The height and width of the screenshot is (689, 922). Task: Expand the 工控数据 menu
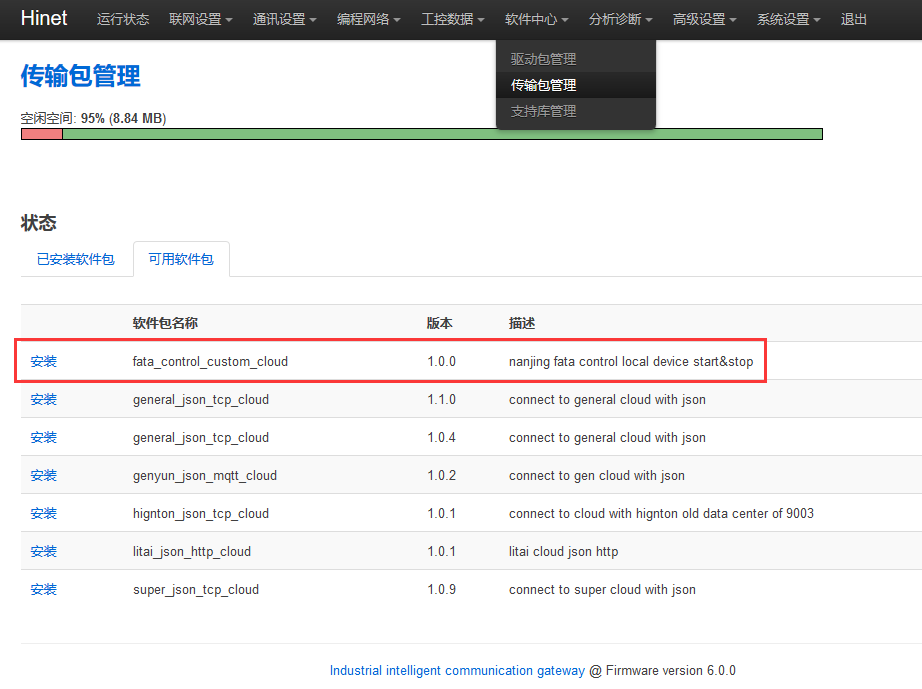tap(453, 20)
